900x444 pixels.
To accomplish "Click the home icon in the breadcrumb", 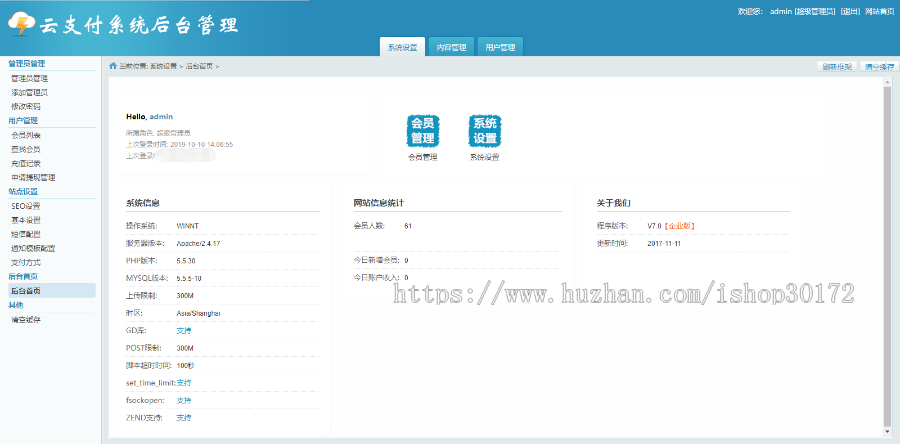I will click(x=113, y=66).
